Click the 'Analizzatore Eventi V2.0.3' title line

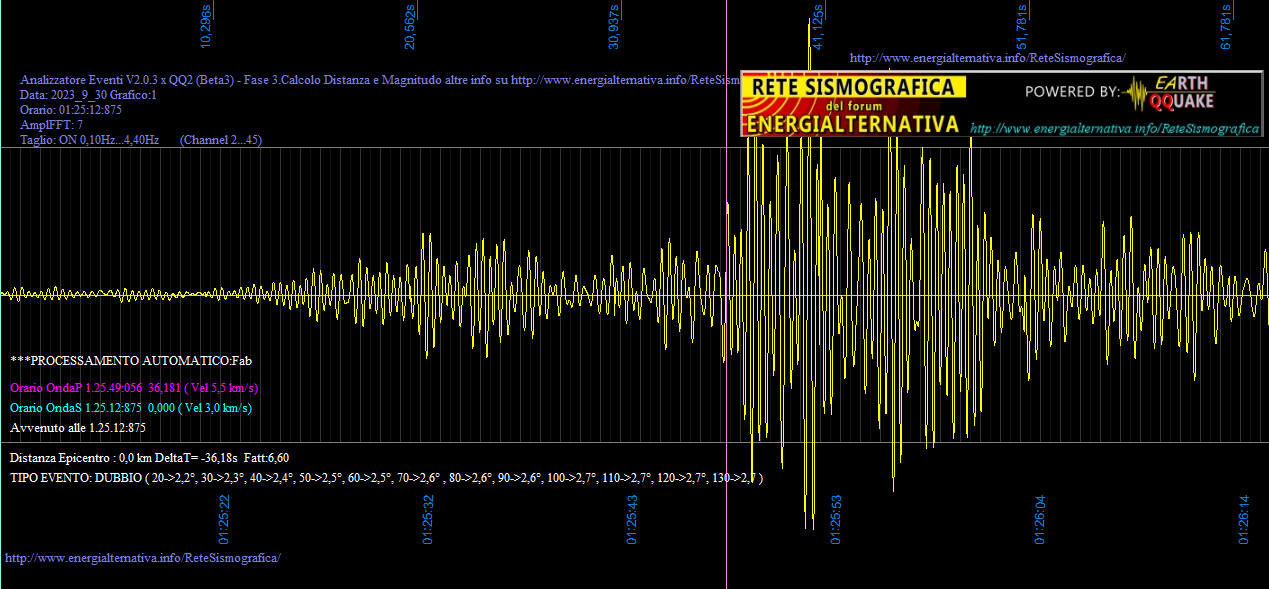click(380, 80)
